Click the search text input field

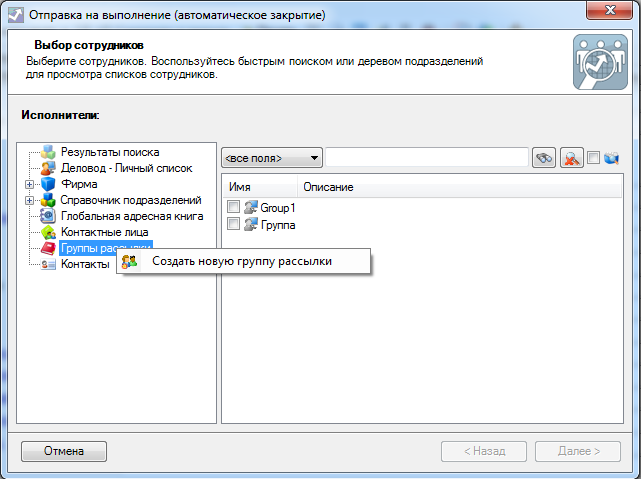coord(427,158)
